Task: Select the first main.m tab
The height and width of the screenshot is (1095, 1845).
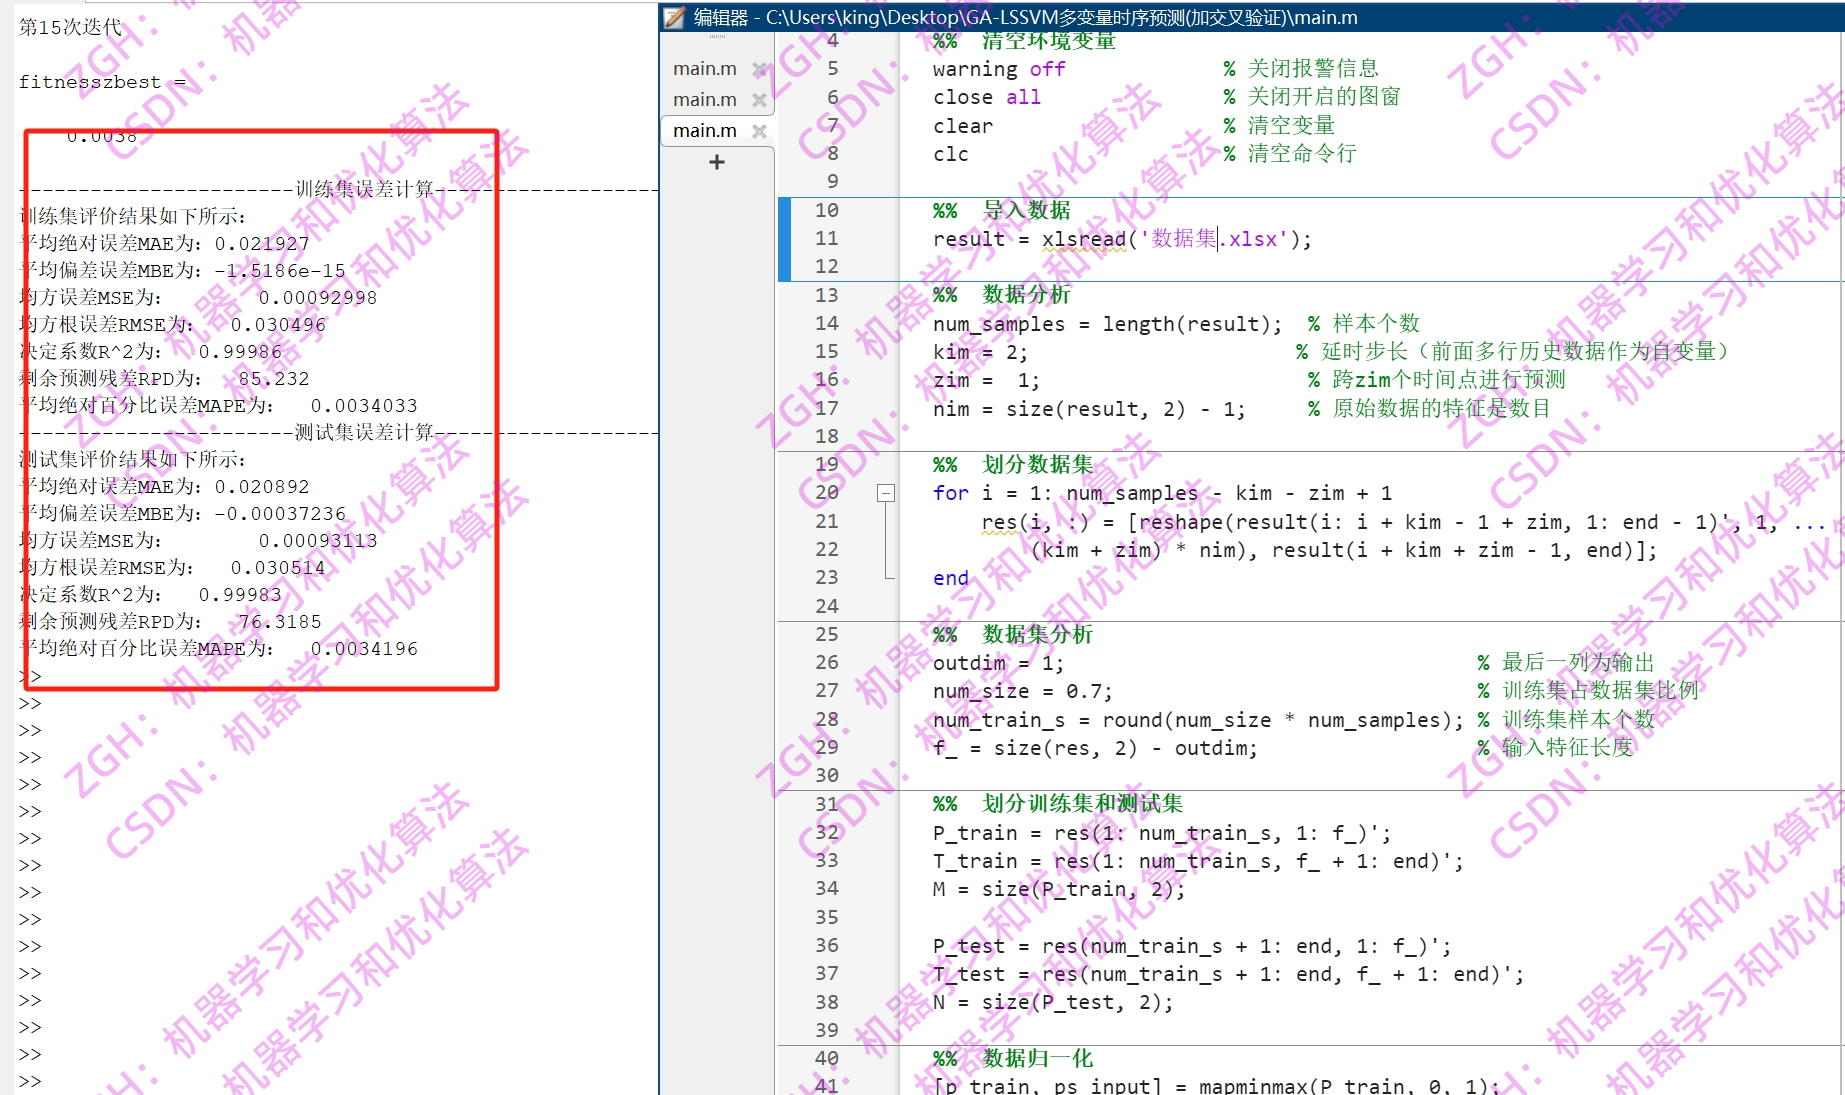Action: point(704,68)
